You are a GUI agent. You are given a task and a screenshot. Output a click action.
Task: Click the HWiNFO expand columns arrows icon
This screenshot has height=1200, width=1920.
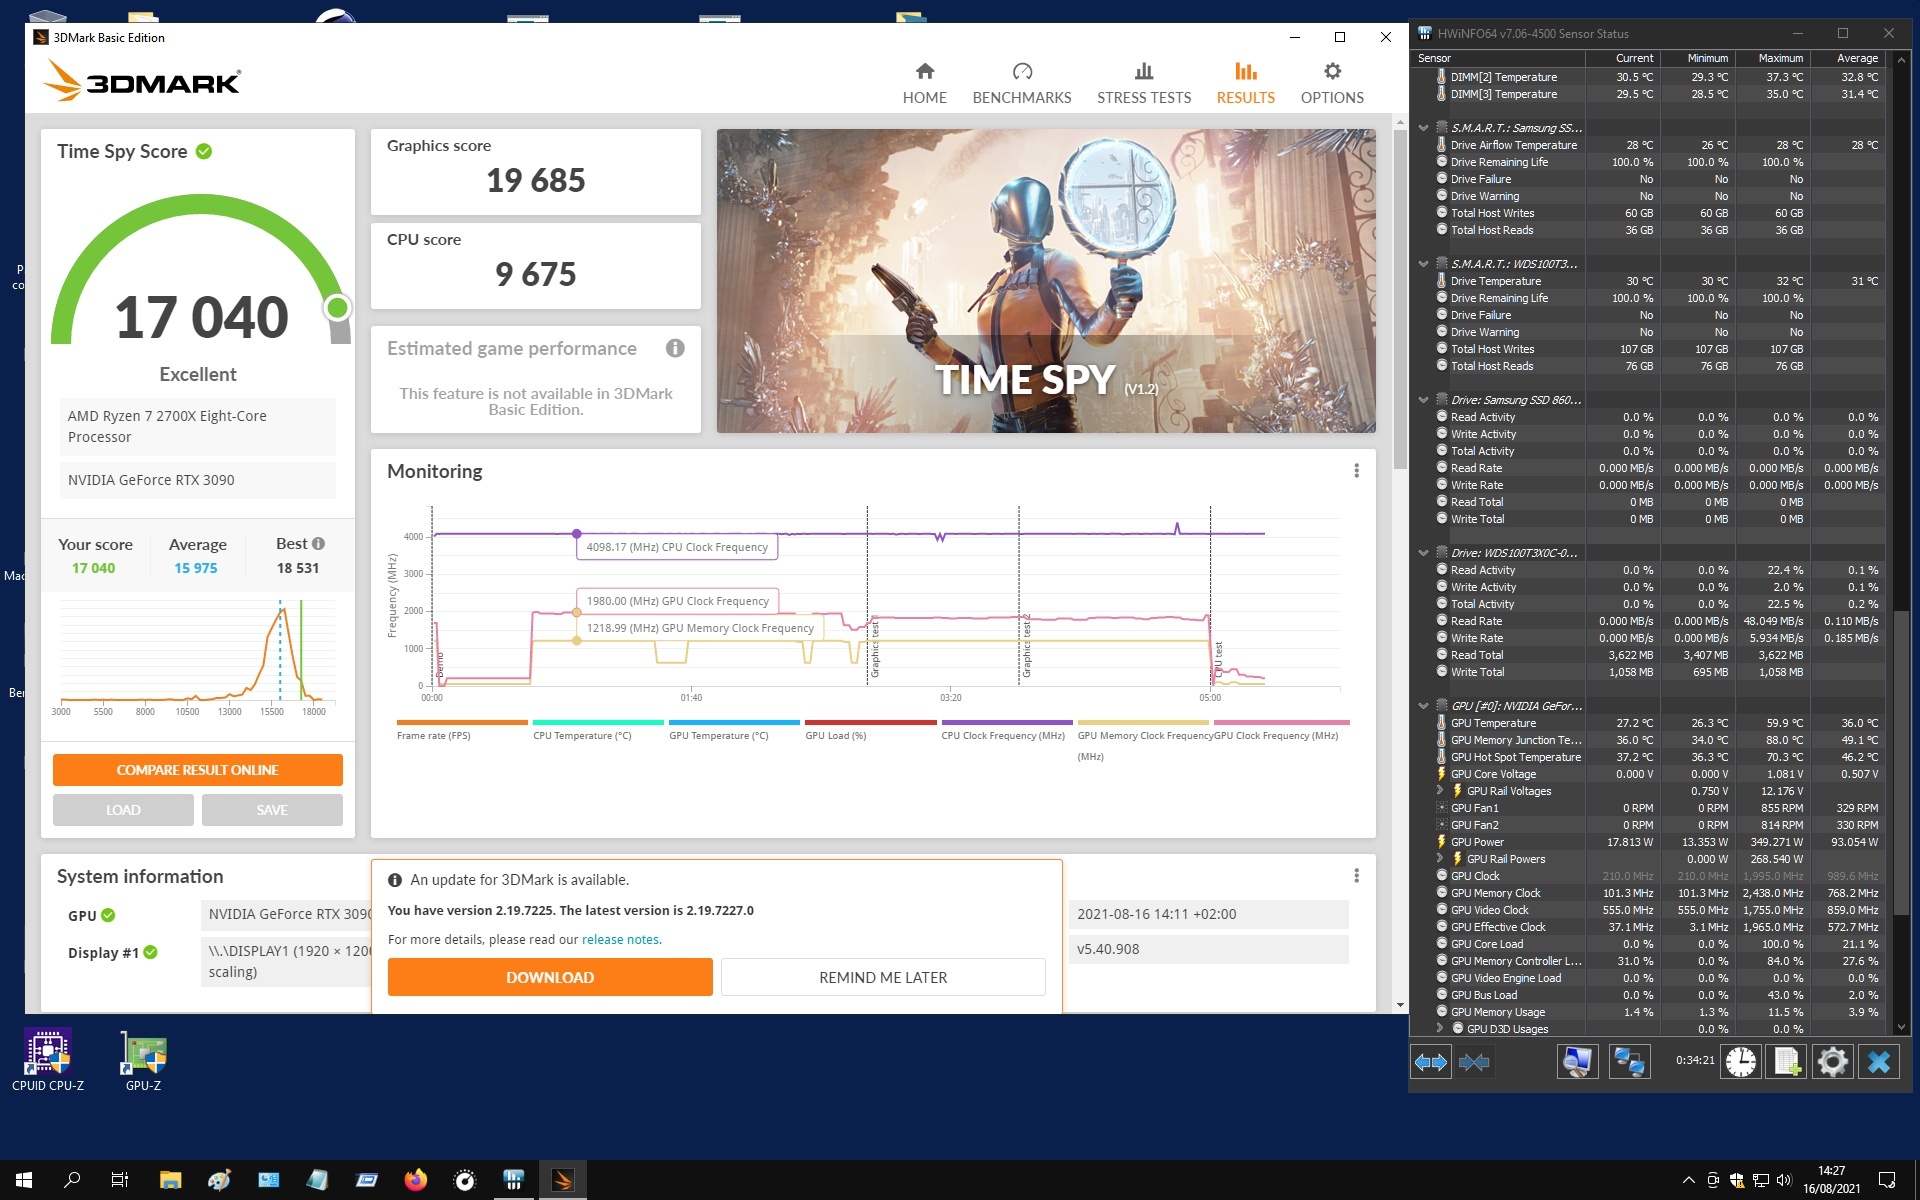click(x=1431, y=1062)
